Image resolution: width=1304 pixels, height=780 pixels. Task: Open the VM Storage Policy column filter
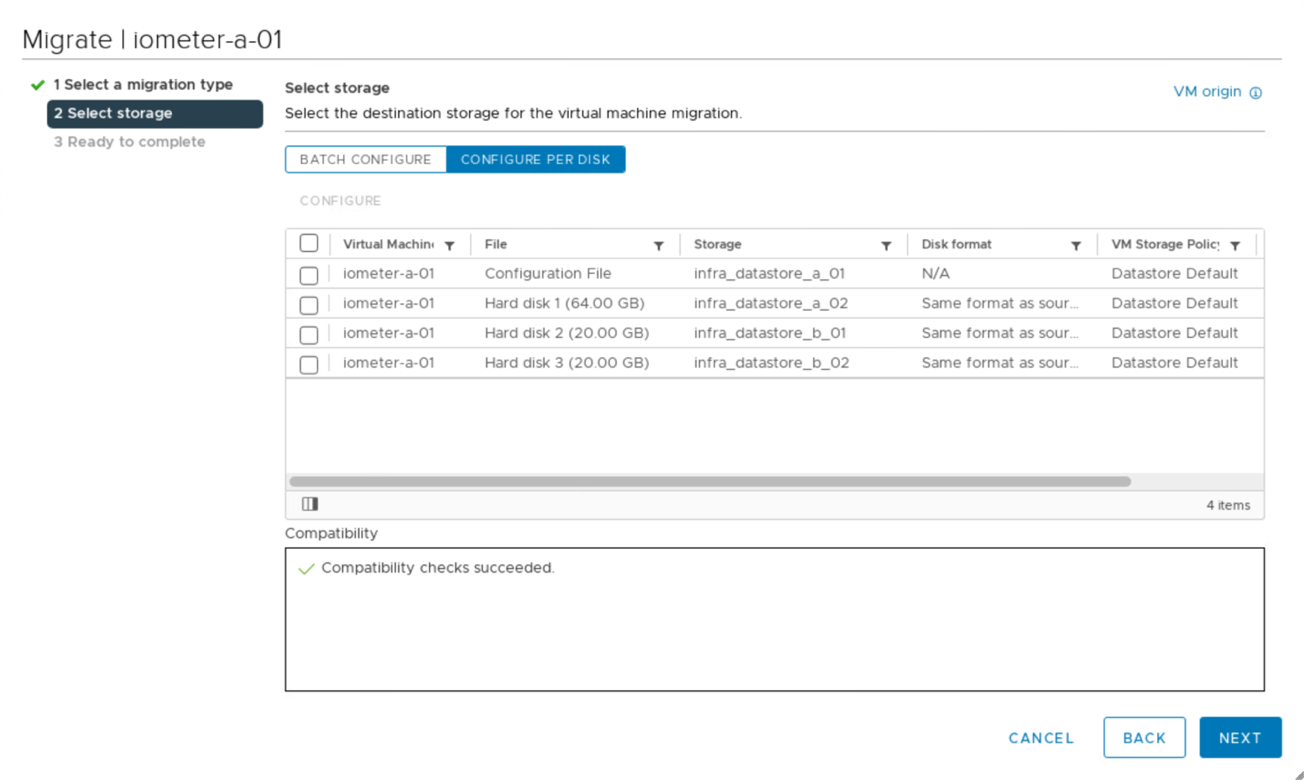click(1236, 245)
